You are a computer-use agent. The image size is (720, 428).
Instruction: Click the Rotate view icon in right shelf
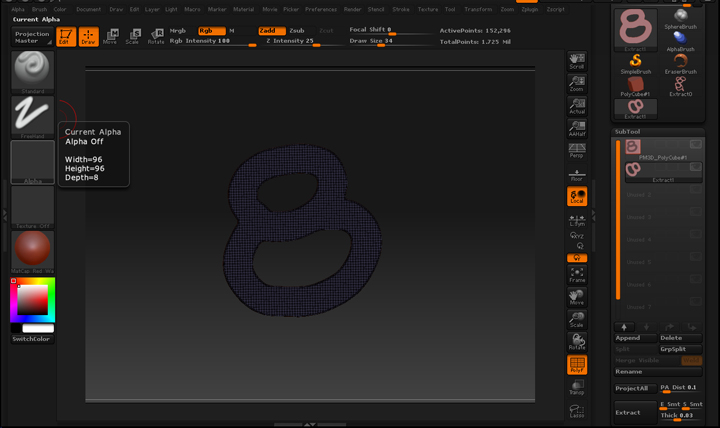pyautogui.click(x=577, y=342)
